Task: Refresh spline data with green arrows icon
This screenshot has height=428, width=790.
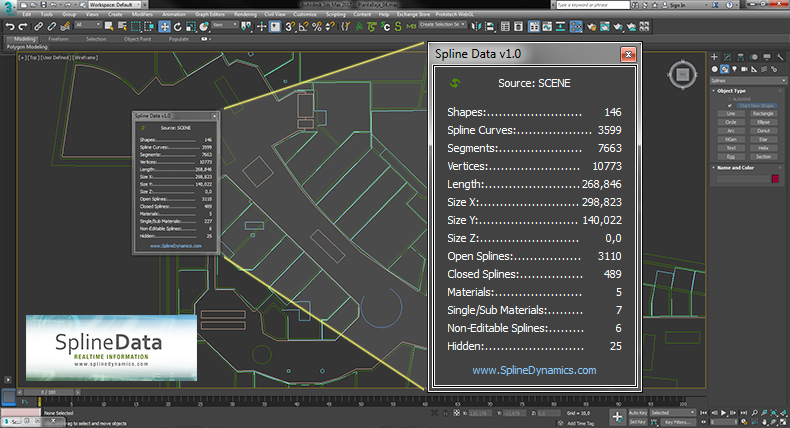Action: 457,84
